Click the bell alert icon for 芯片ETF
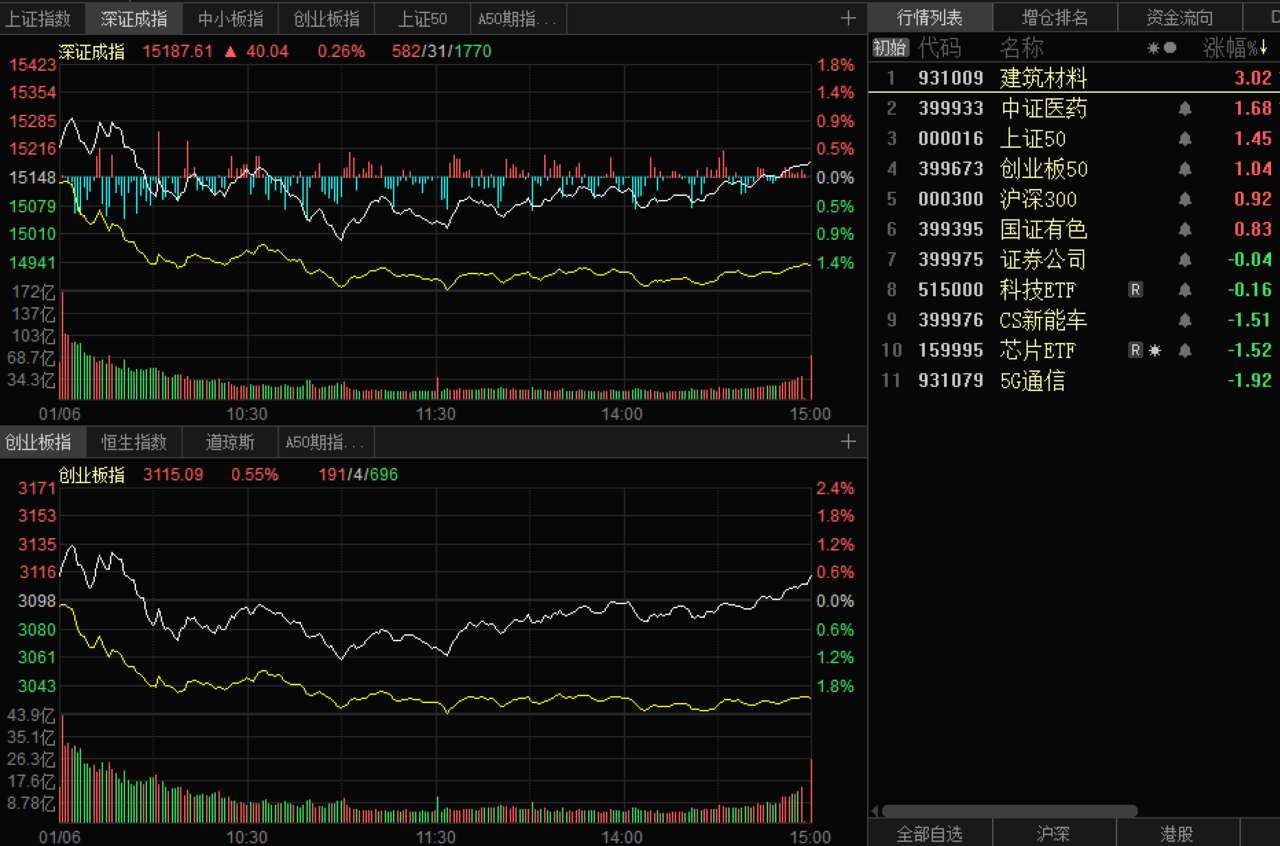 click(x=1185, y=350)
